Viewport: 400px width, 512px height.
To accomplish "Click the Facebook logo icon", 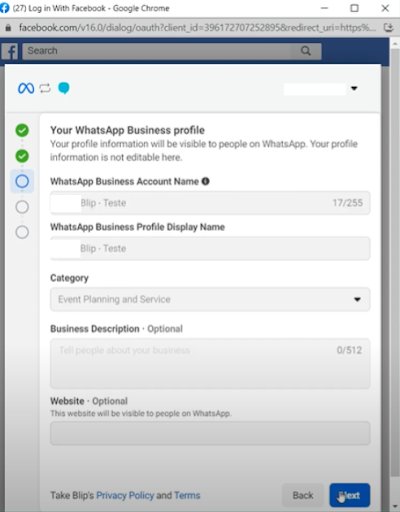I will [x=10, y=51].
